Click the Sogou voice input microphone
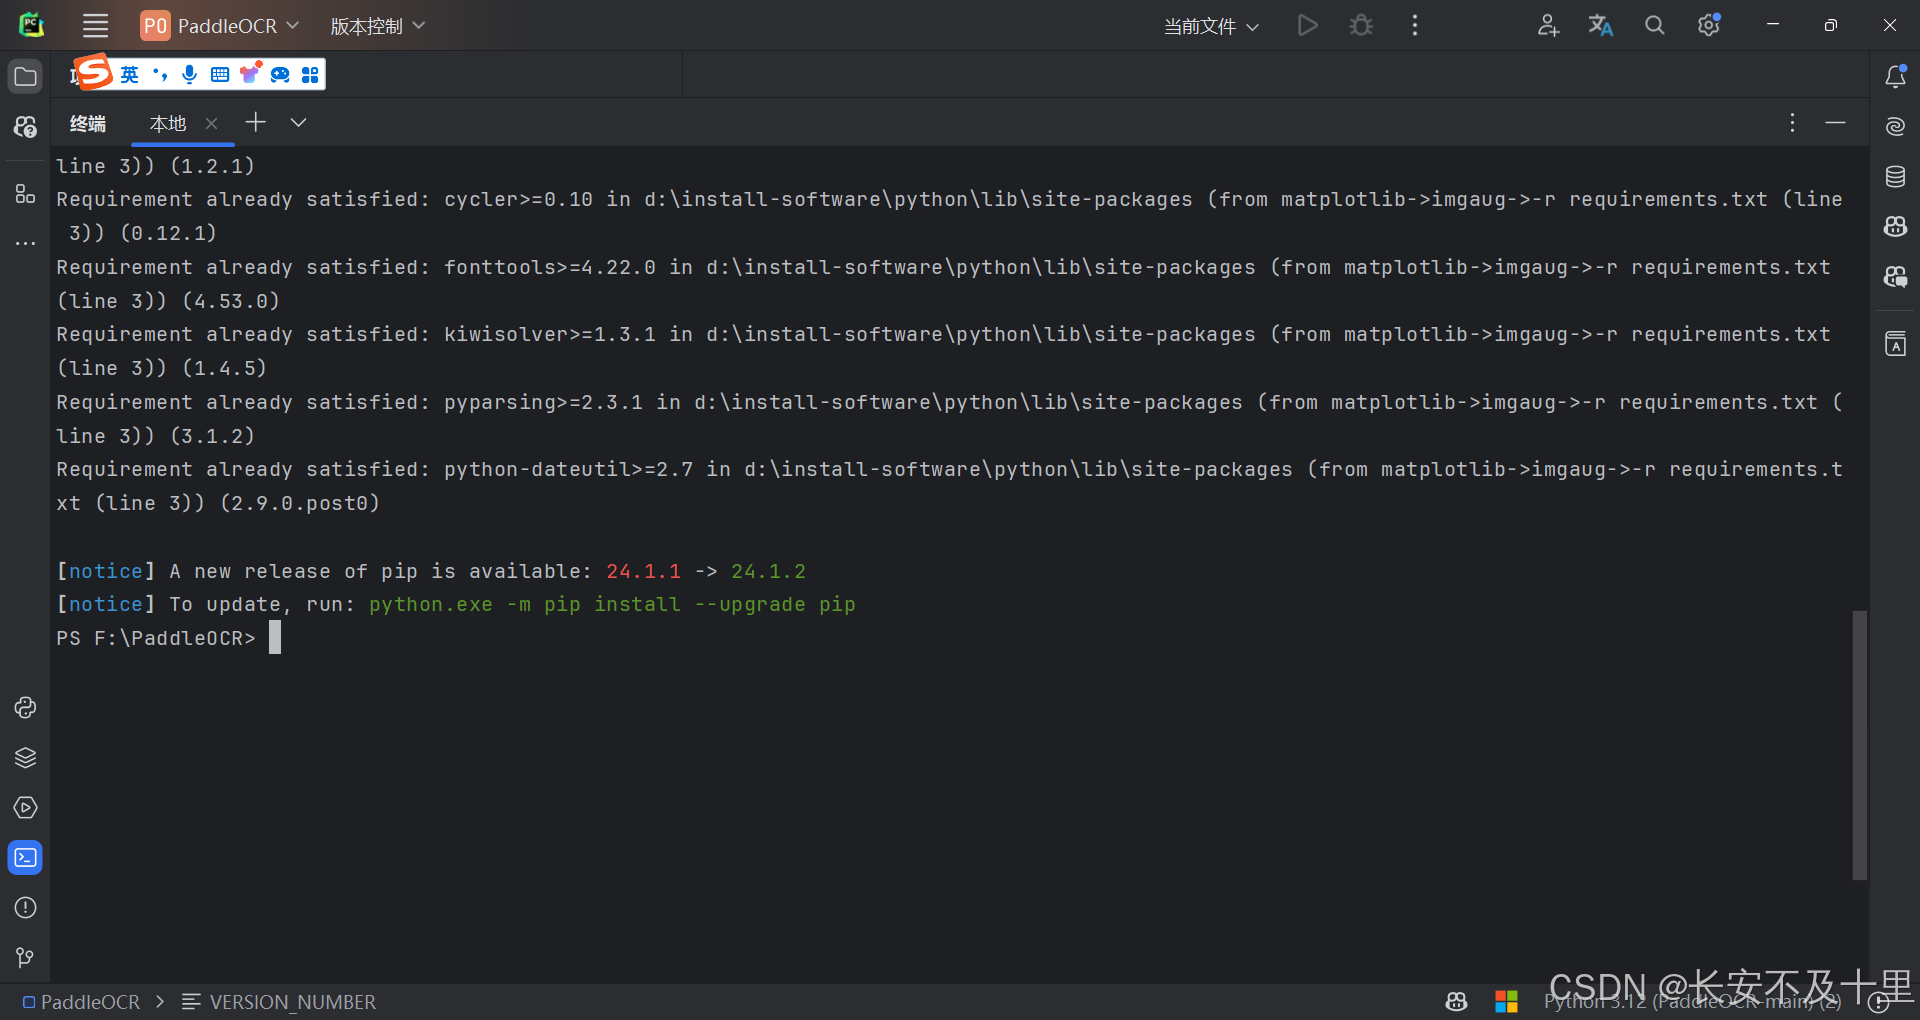The height and width of the screenshot is (1020, 1920). [189, 74]
